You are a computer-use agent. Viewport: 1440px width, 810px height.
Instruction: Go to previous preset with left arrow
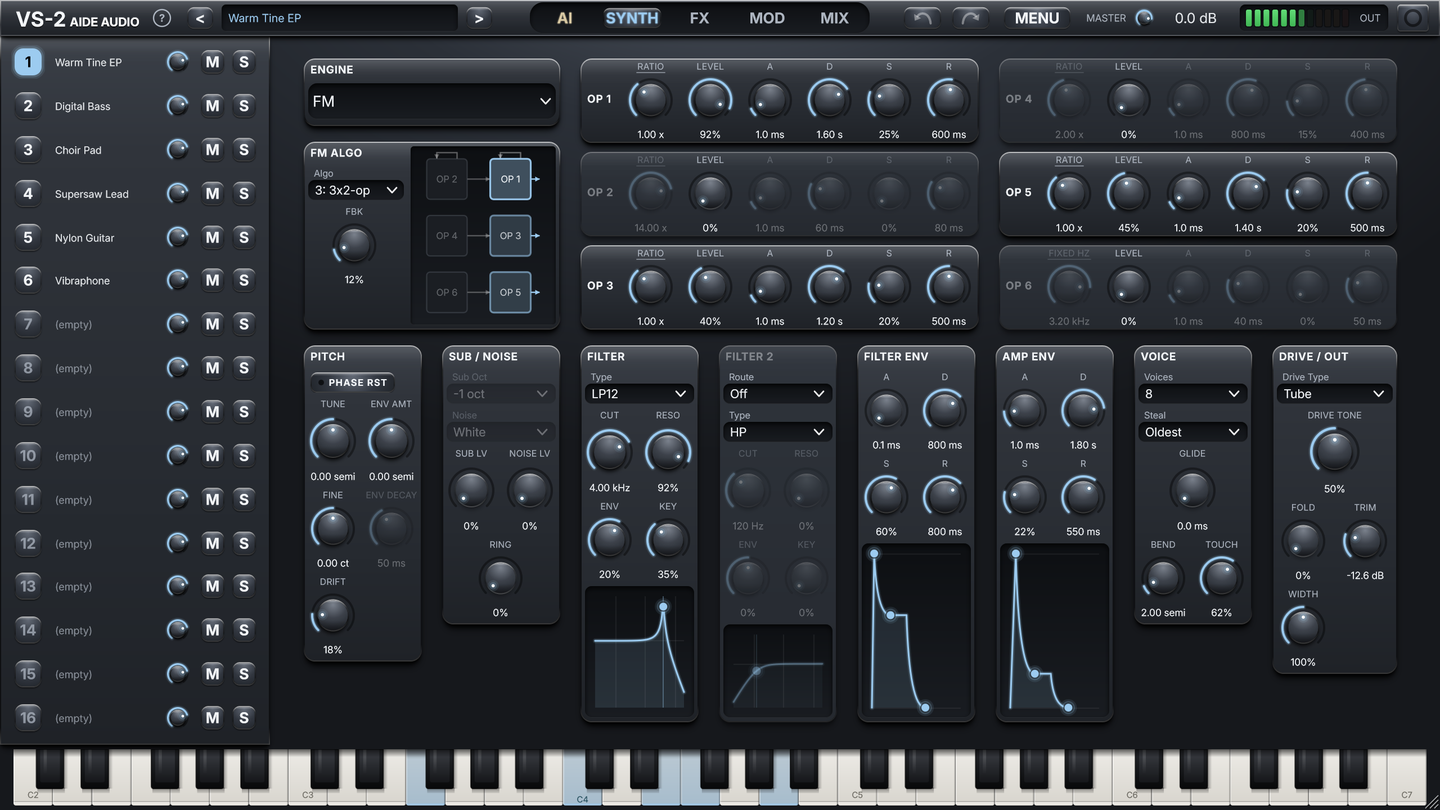[201, 18]
